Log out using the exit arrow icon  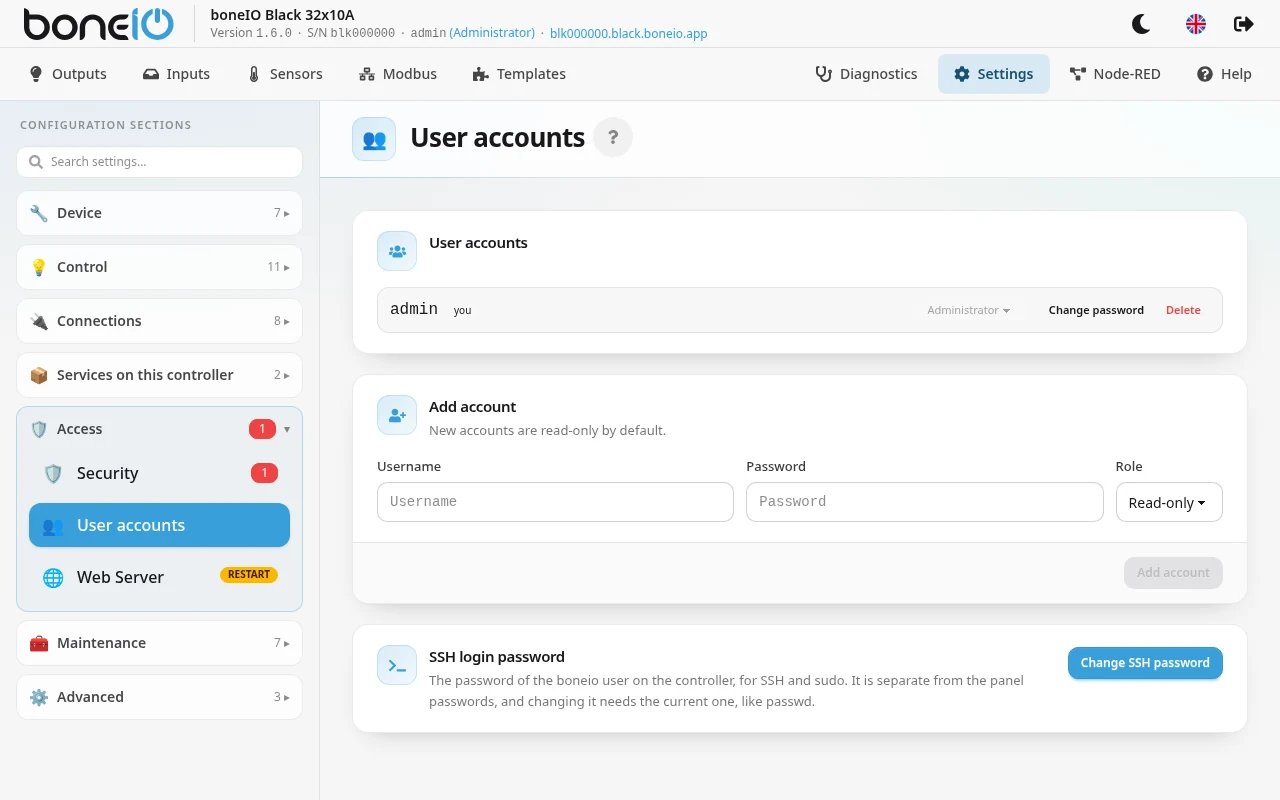pos(1244,24)
